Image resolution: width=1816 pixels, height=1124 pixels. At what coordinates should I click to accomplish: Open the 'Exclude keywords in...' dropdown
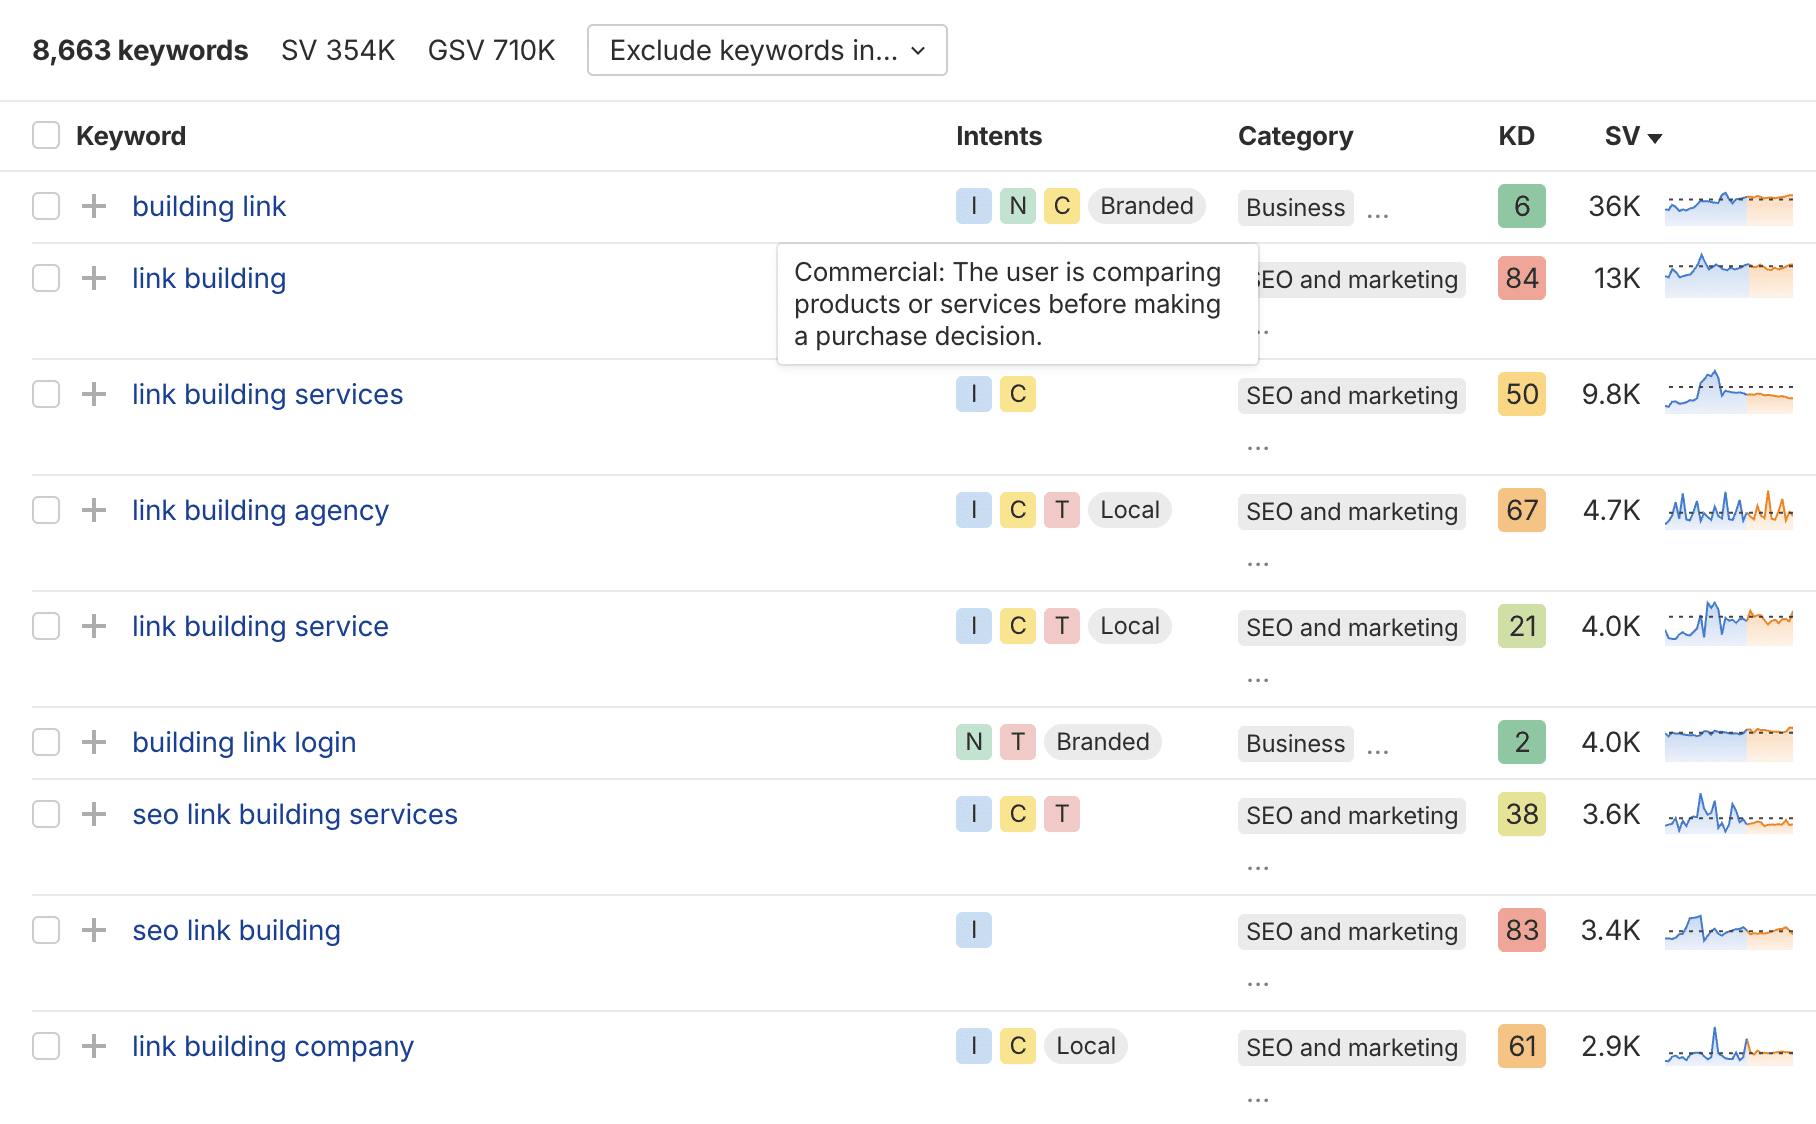click(x=767, y=50)
